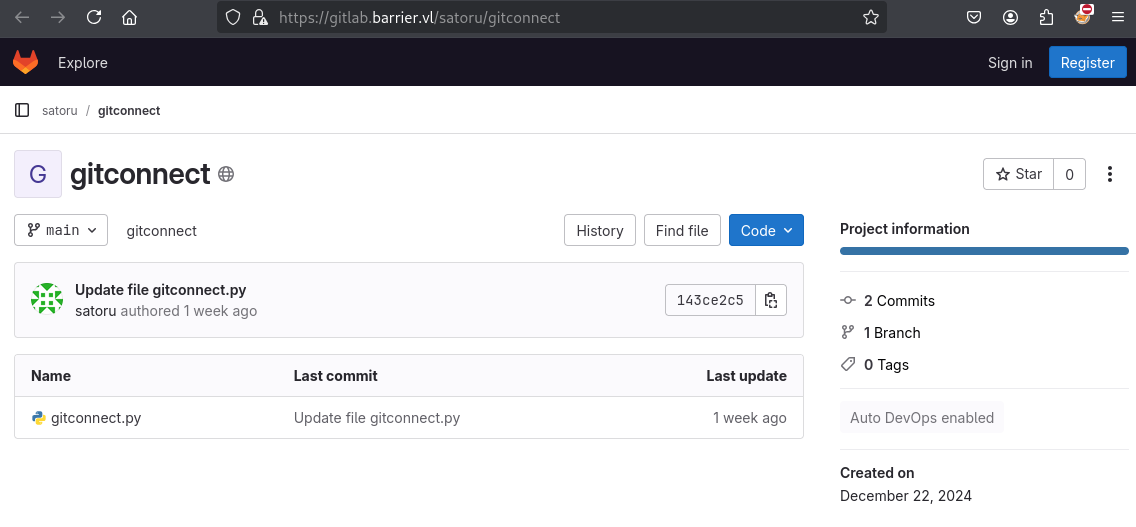The width and height of the screenshot is (1136, 527).
Task: Click the Sign in link
Action: 1010,62
